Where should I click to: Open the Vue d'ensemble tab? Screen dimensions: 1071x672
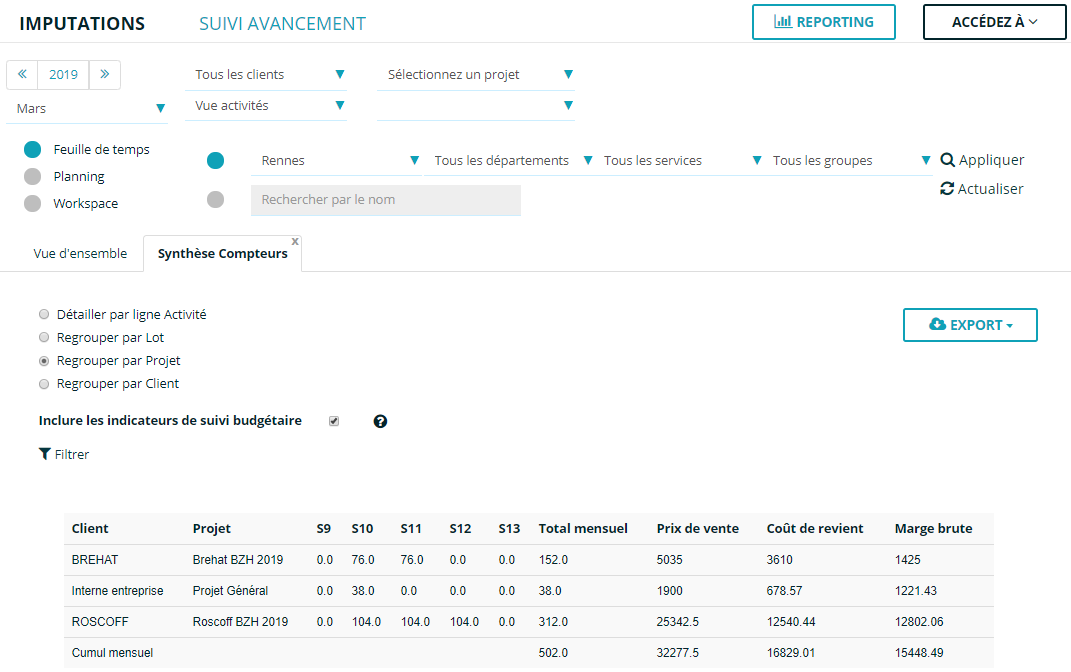point(80,253)
